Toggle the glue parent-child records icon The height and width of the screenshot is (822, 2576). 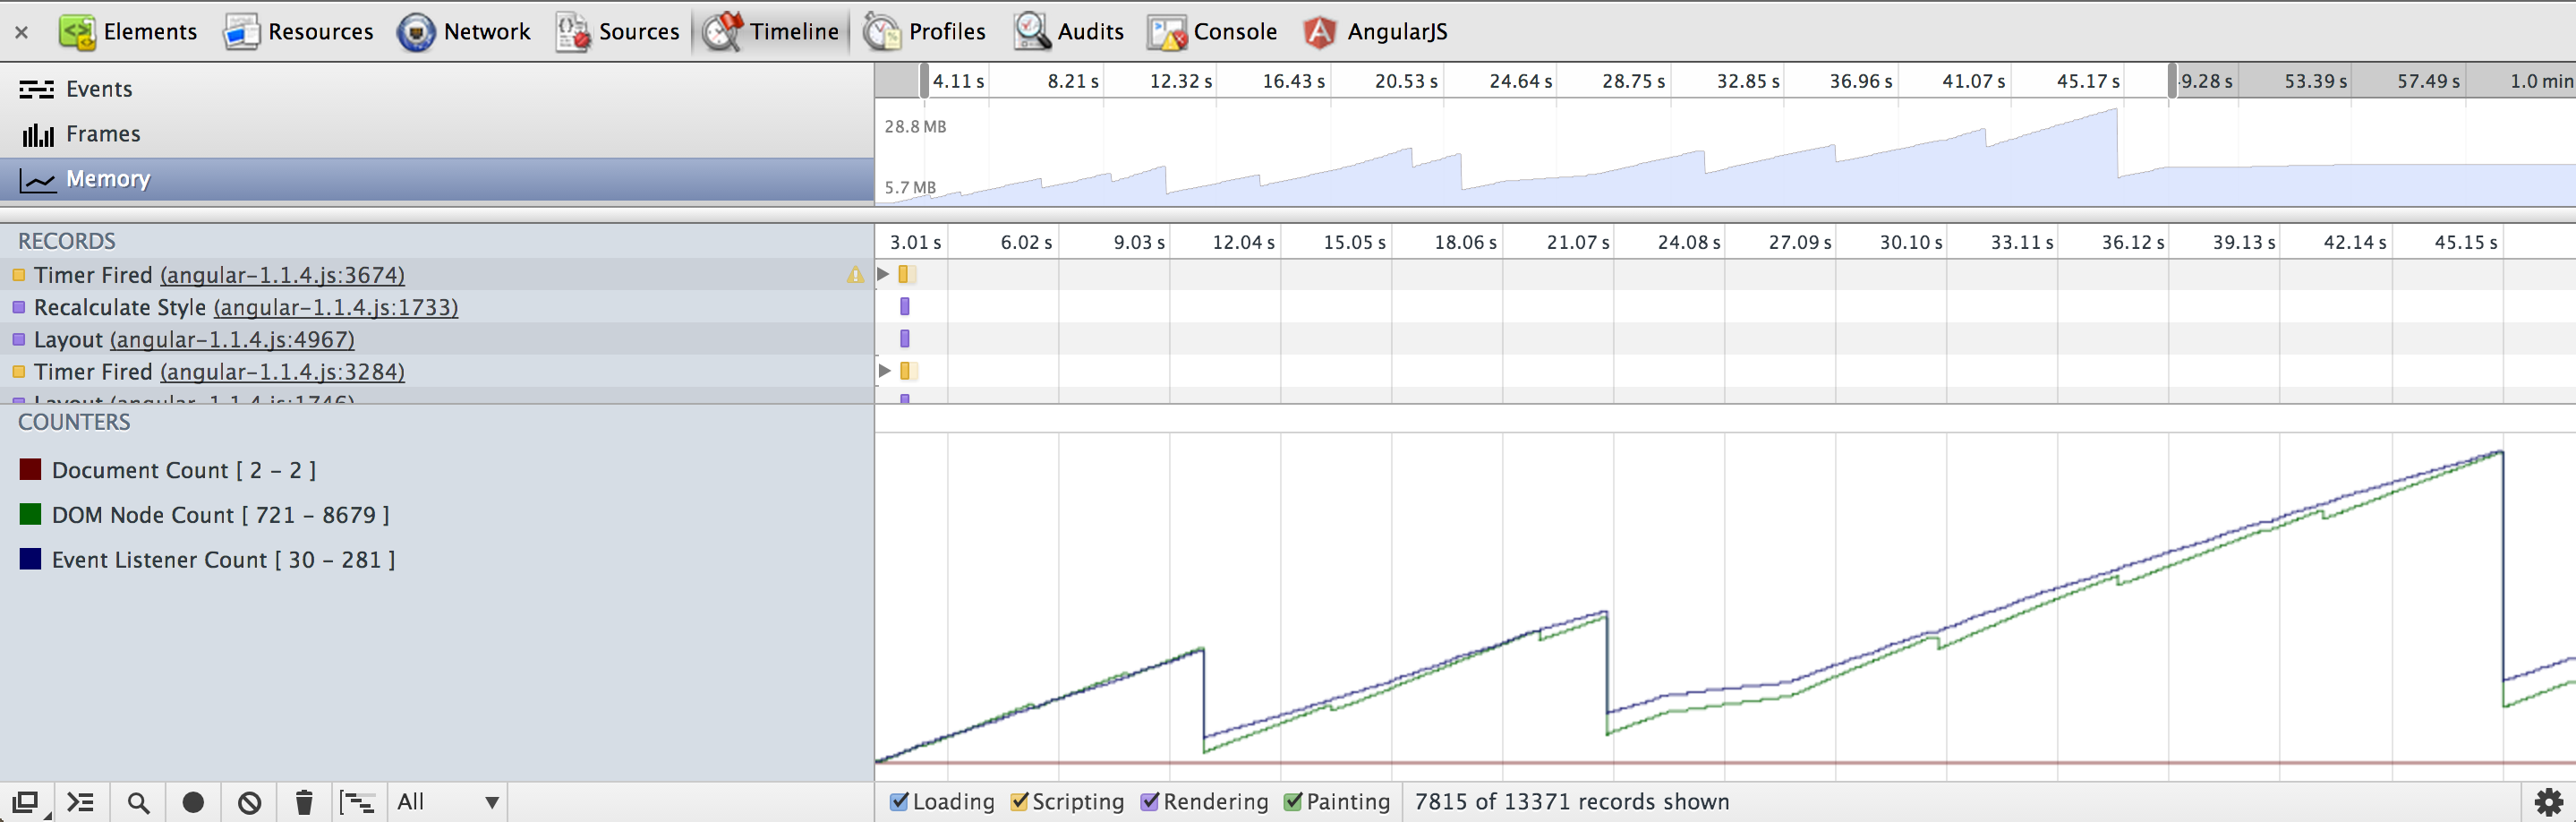[x=357, y=802]
